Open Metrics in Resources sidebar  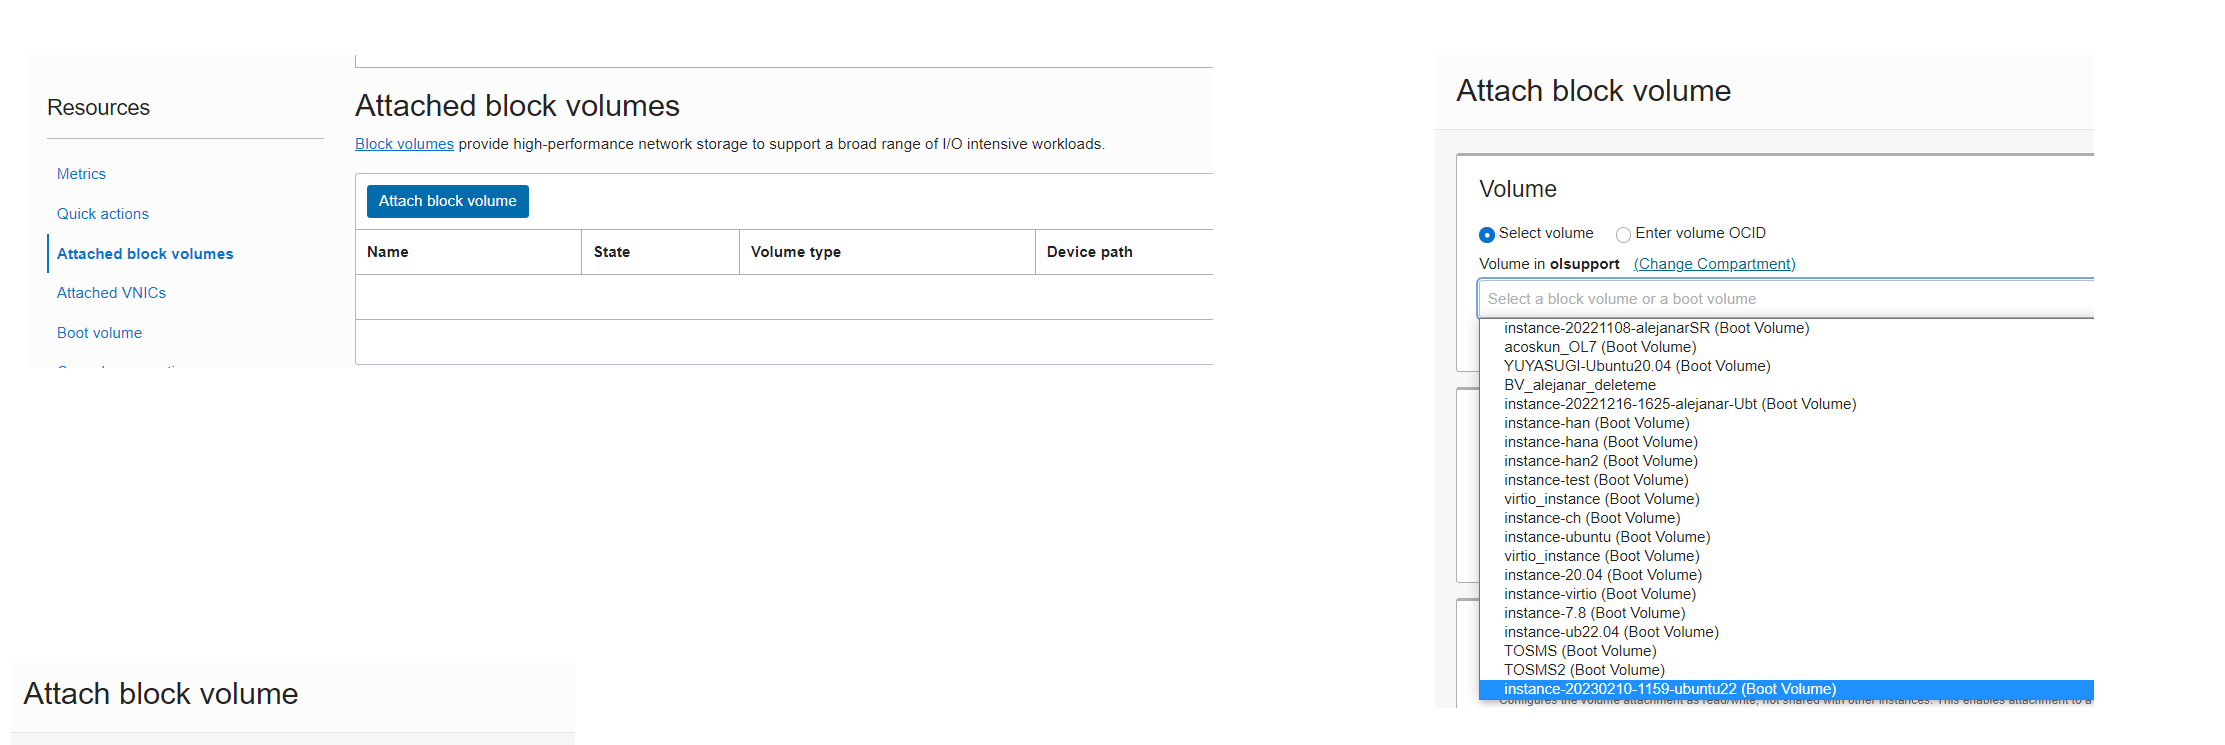(x=81, y=174)
